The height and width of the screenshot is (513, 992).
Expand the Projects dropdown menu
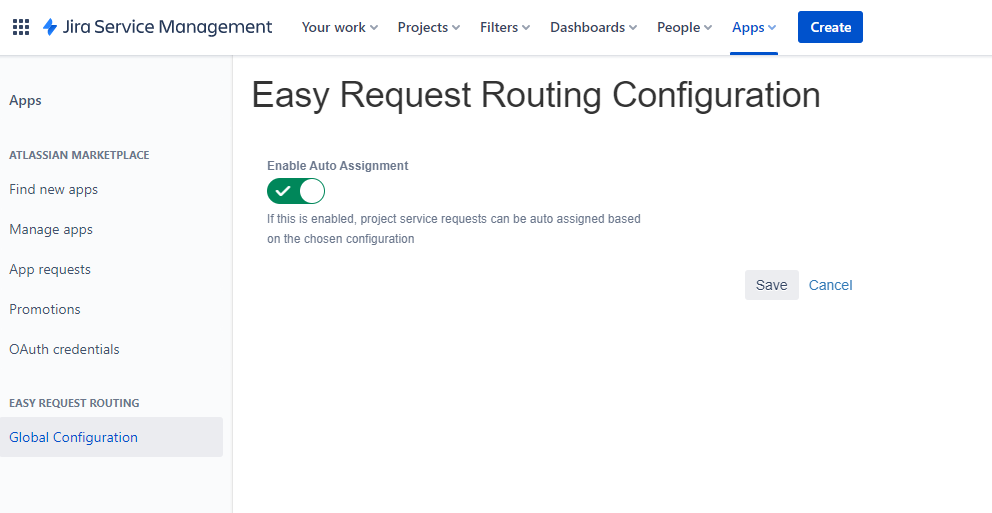click(x=429, y=27)
